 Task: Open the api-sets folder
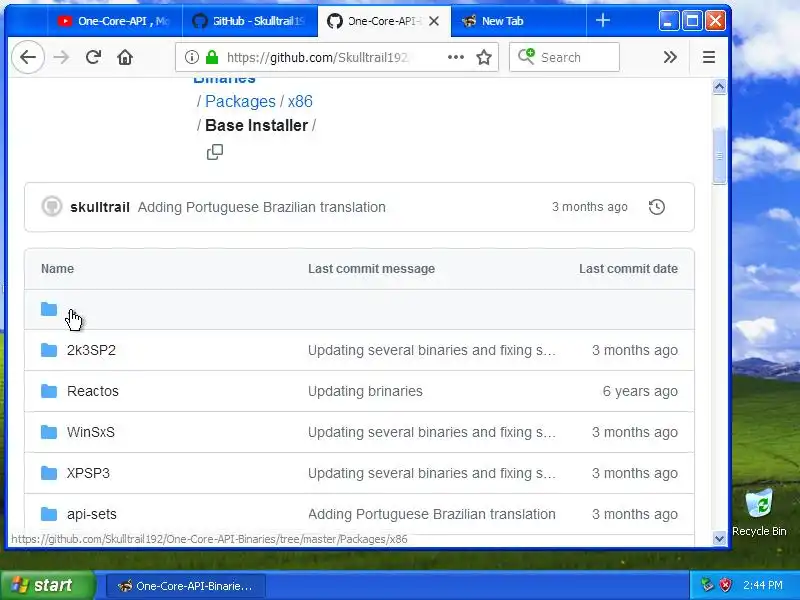[92, 514]
